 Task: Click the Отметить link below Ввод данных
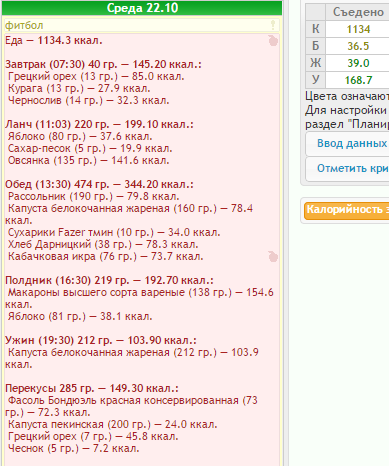pyautogui.click(x=353, y=168)
